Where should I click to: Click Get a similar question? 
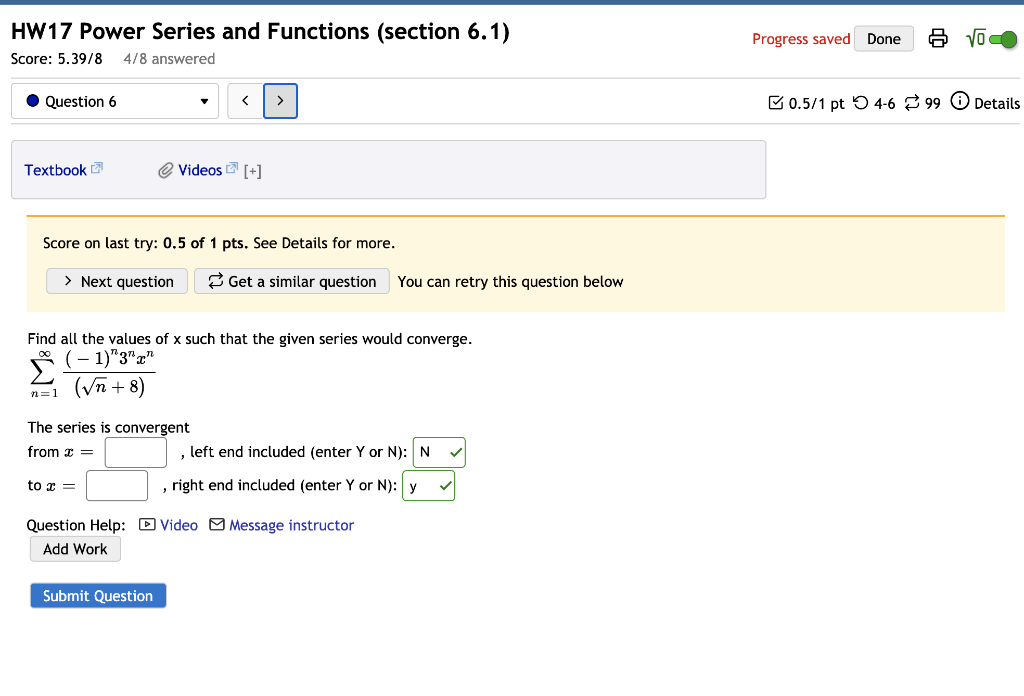pos(291,281)
